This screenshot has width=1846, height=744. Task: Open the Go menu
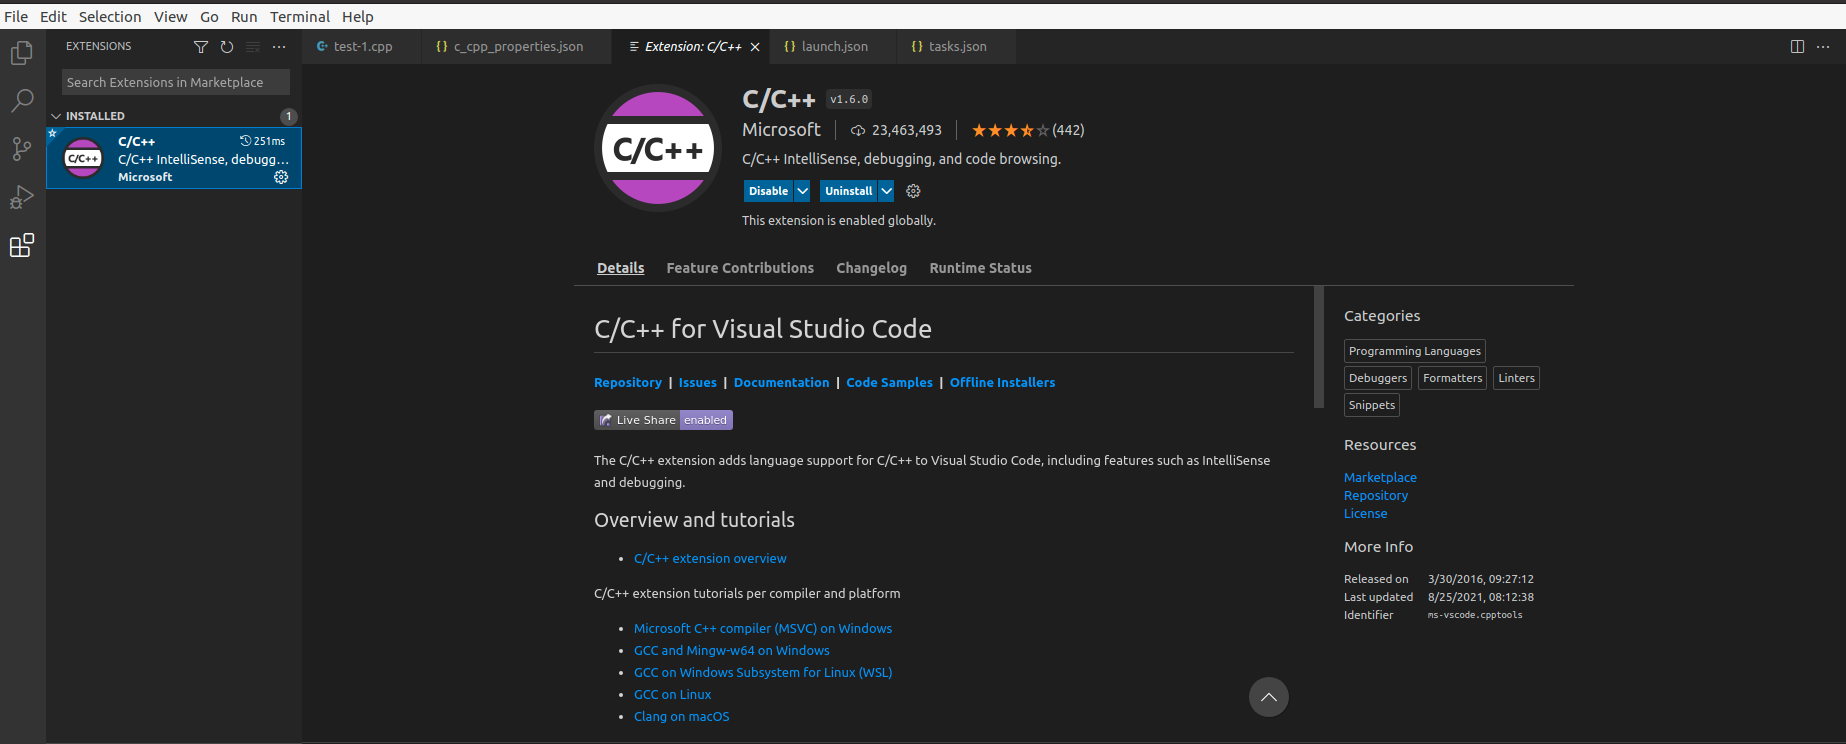point(209,16)
